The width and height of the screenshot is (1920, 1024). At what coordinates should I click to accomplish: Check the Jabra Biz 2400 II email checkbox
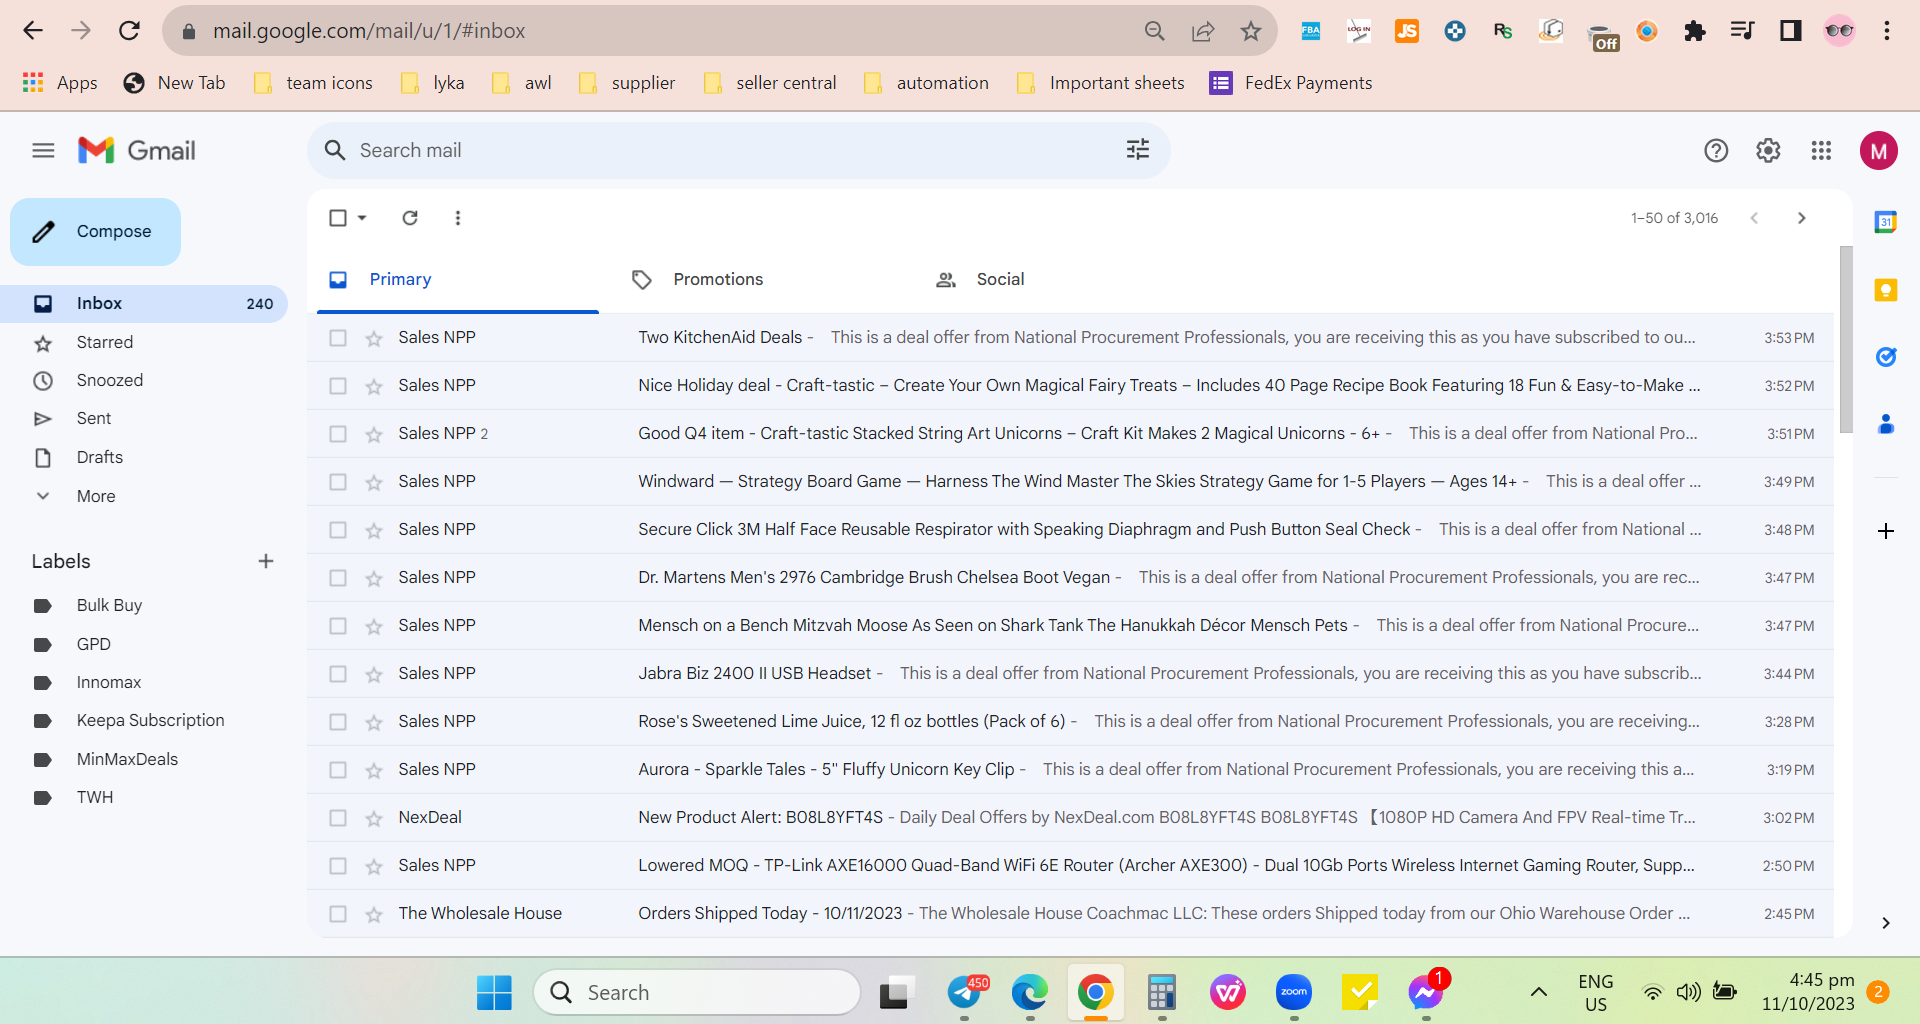click(338, 674)
